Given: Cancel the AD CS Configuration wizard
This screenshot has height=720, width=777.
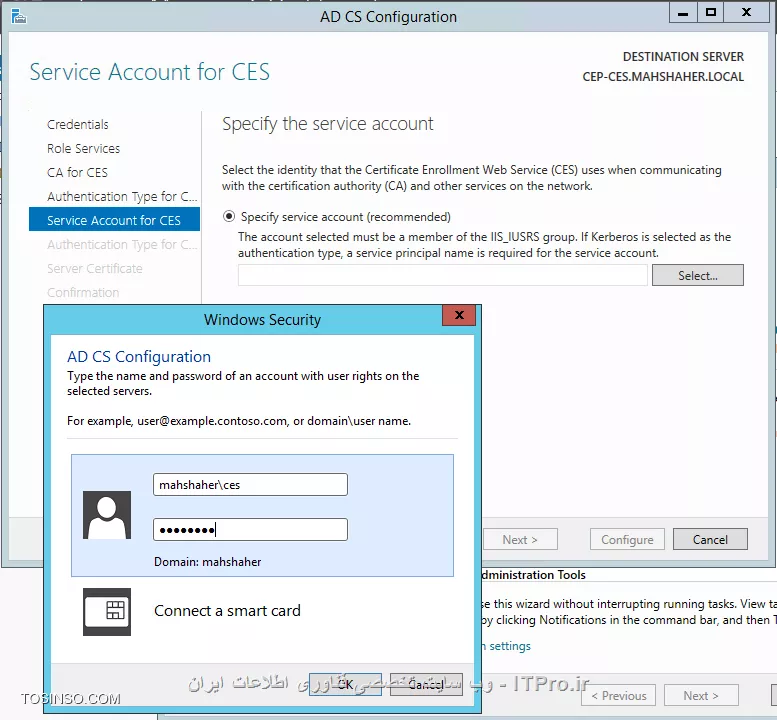Looking at the screenshot, I should (710, 540).
